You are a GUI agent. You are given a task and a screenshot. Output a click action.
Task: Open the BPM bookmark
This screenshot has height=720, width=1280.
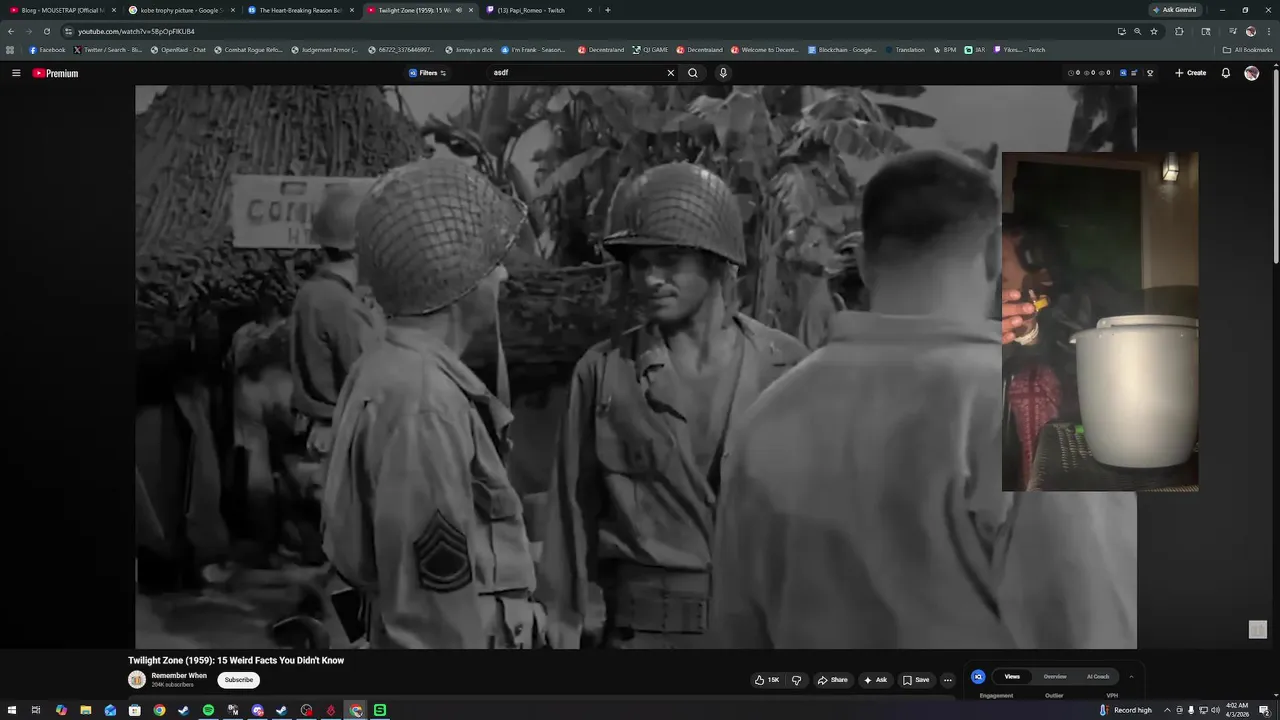945,50
